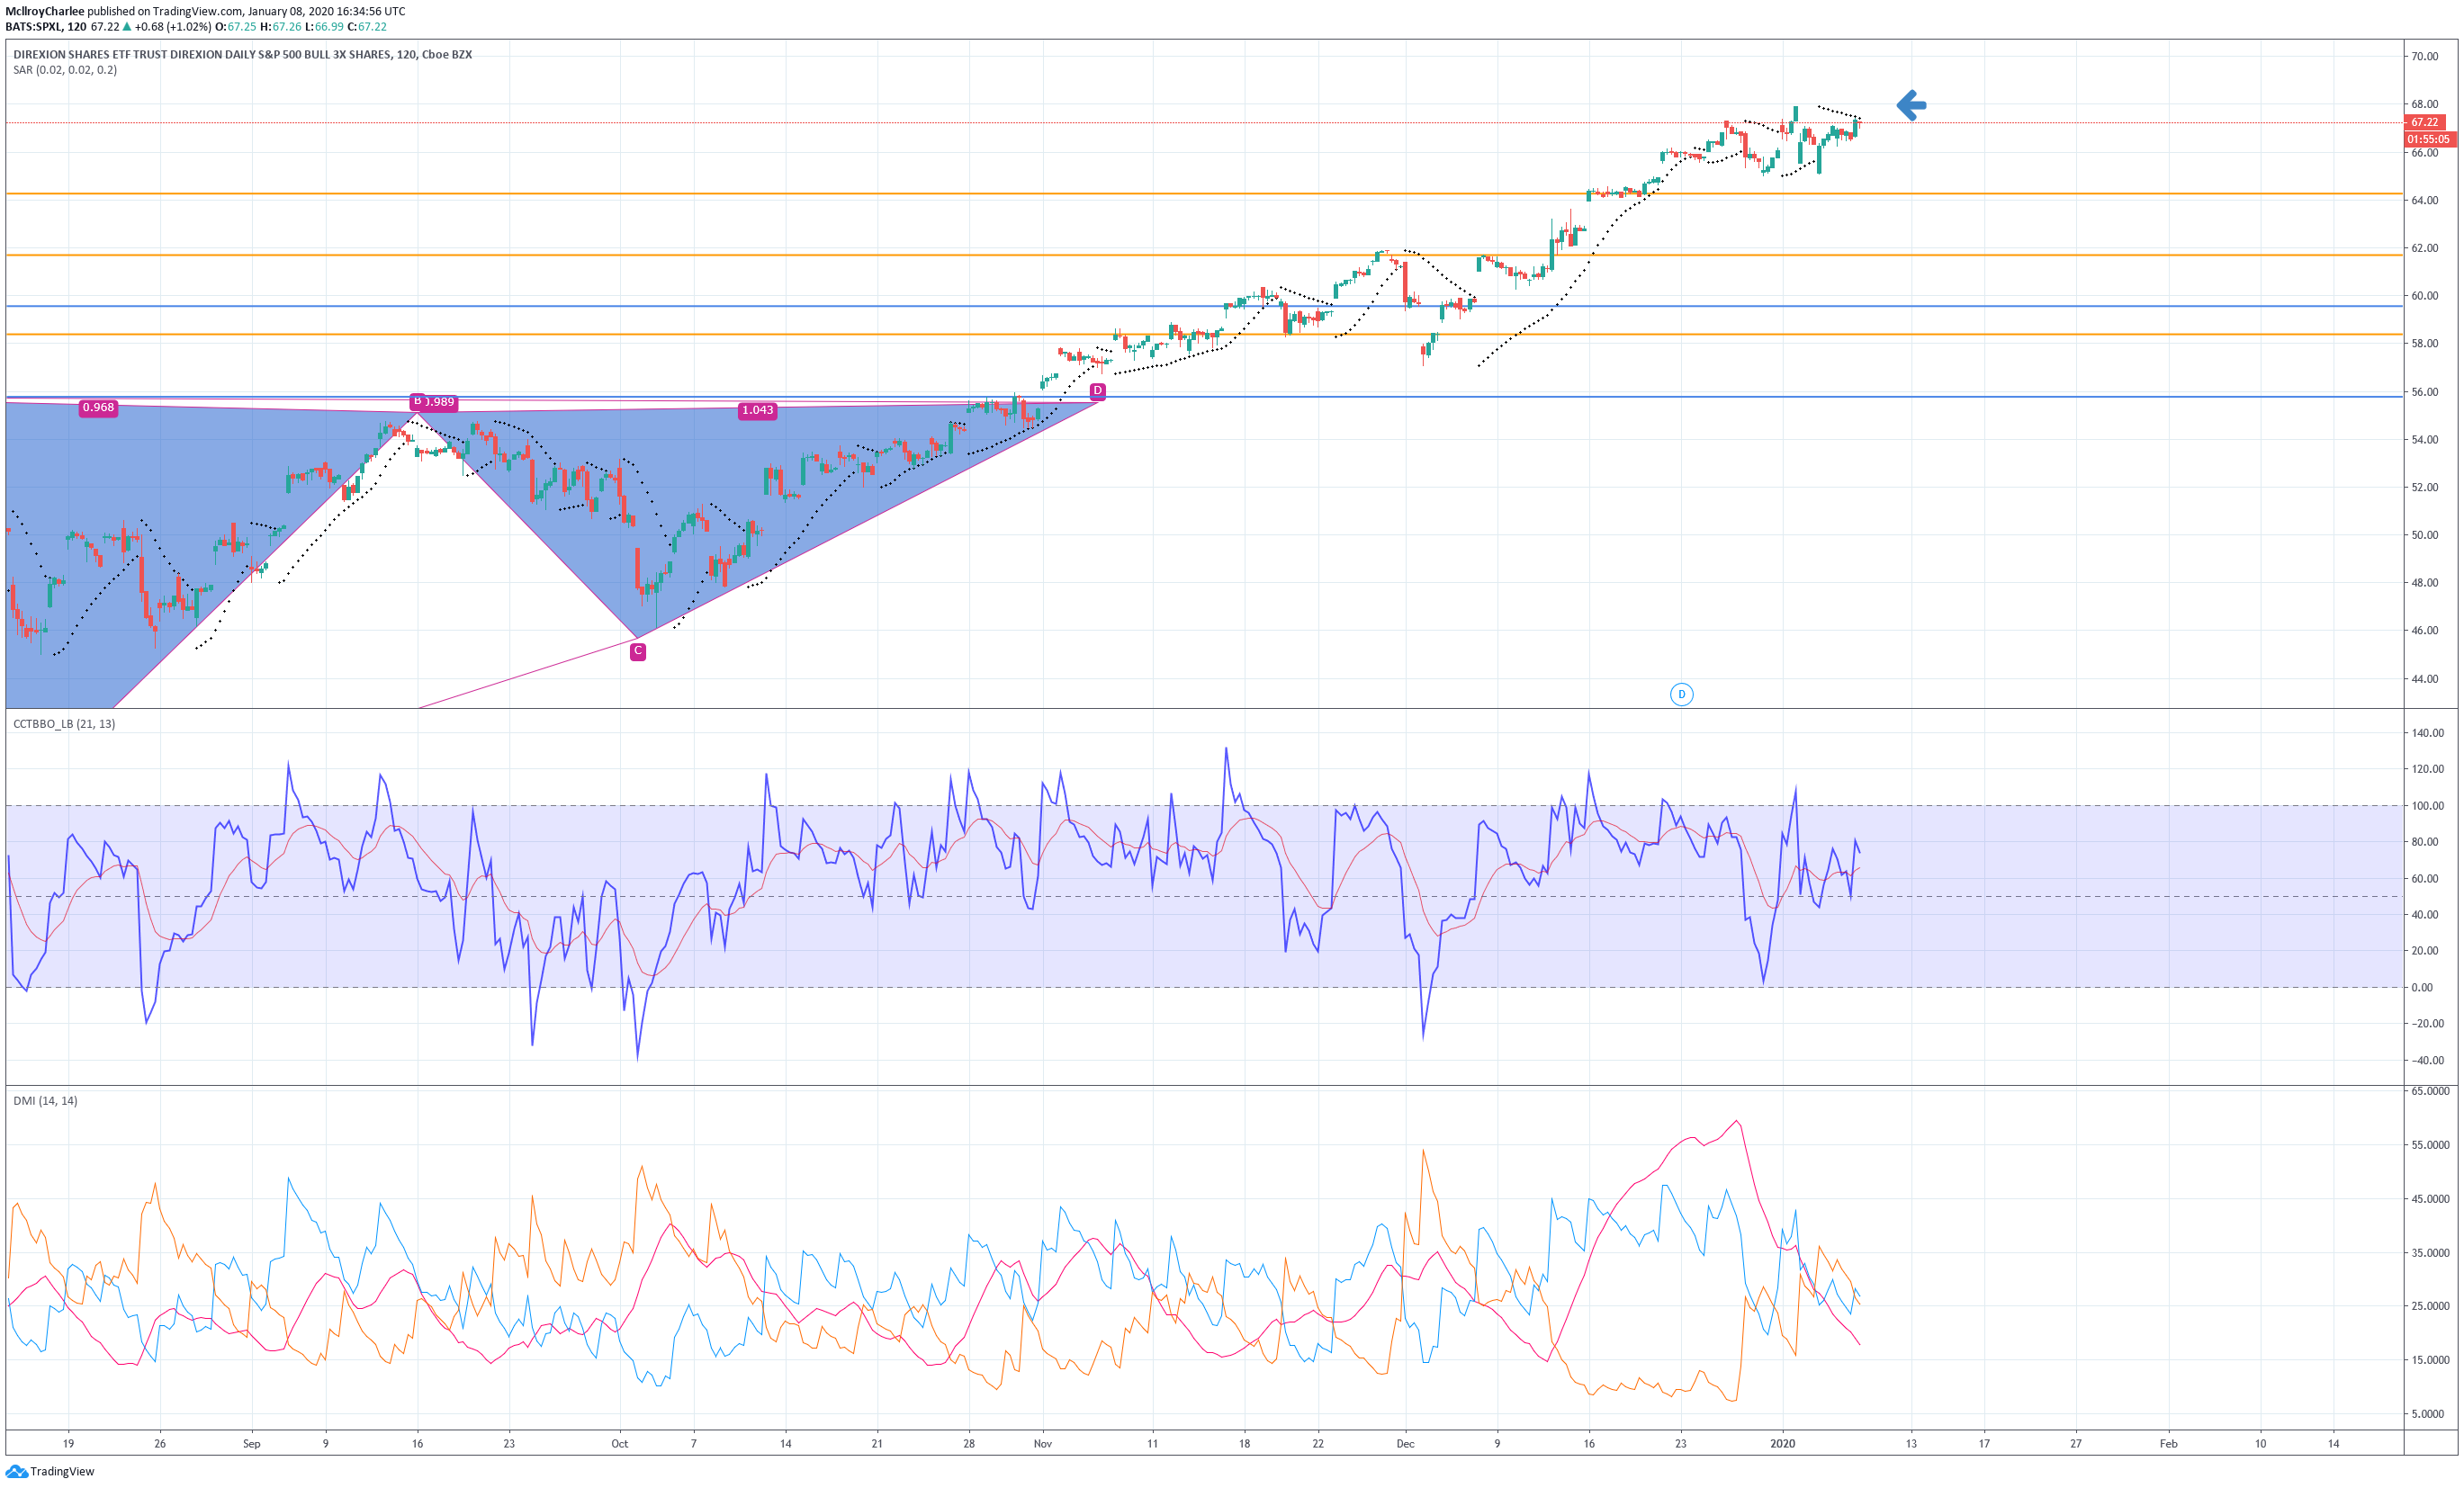Click the -40.00 oscillator axis label
Screen dimensions: 2464x1488
pyautogui.click(x=2427, y=1060)
